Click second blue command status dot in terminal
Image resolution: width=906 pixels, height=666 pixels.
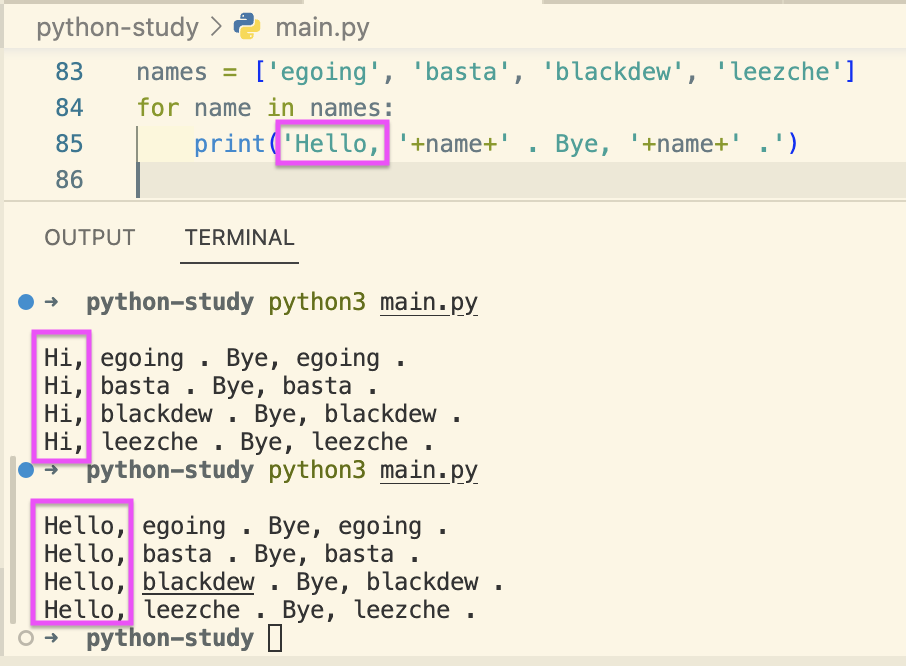coord(26,470)
